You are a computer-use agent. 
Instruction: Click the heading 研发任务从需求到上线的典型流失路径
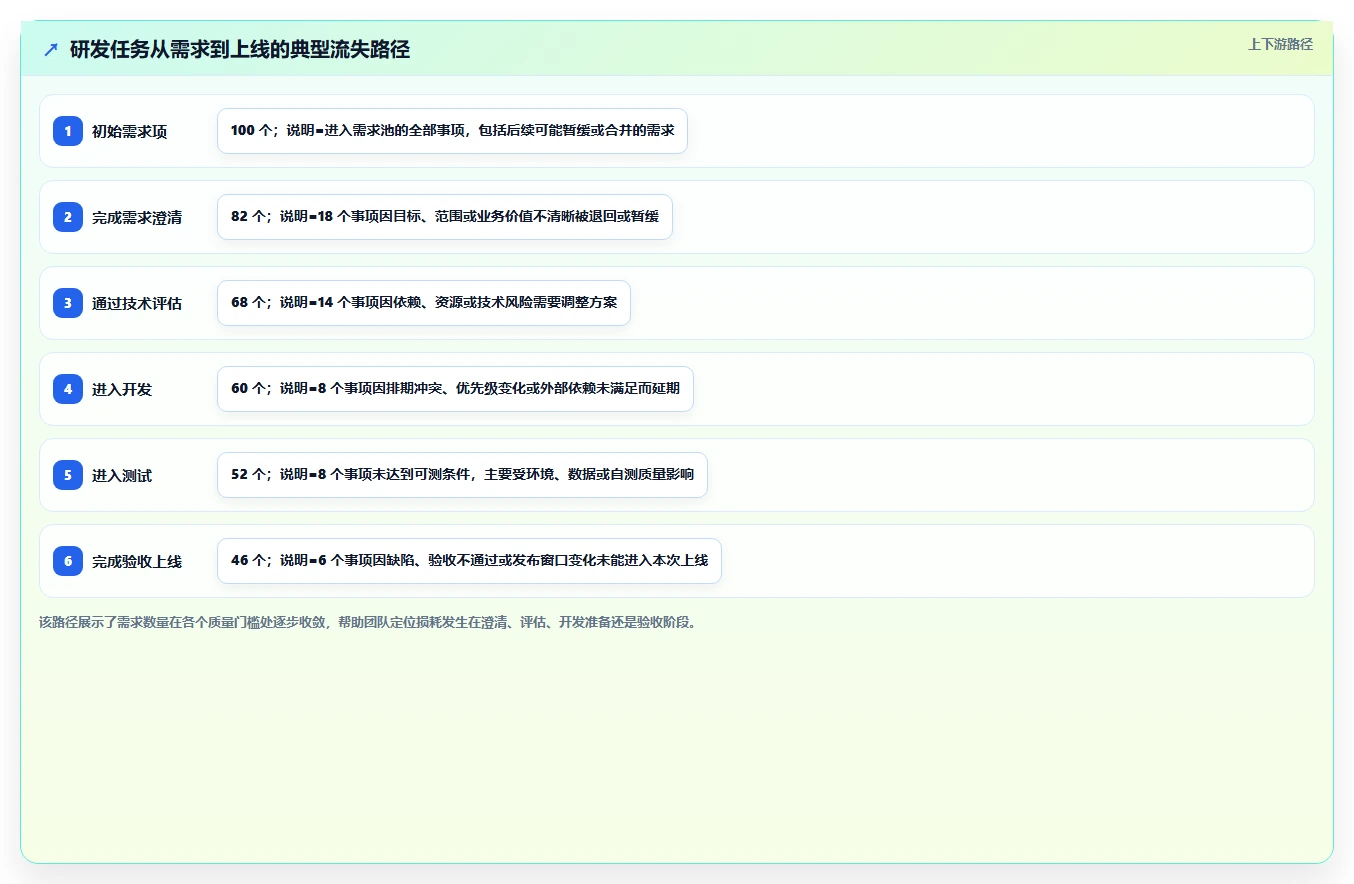click(x=240, y=50)
